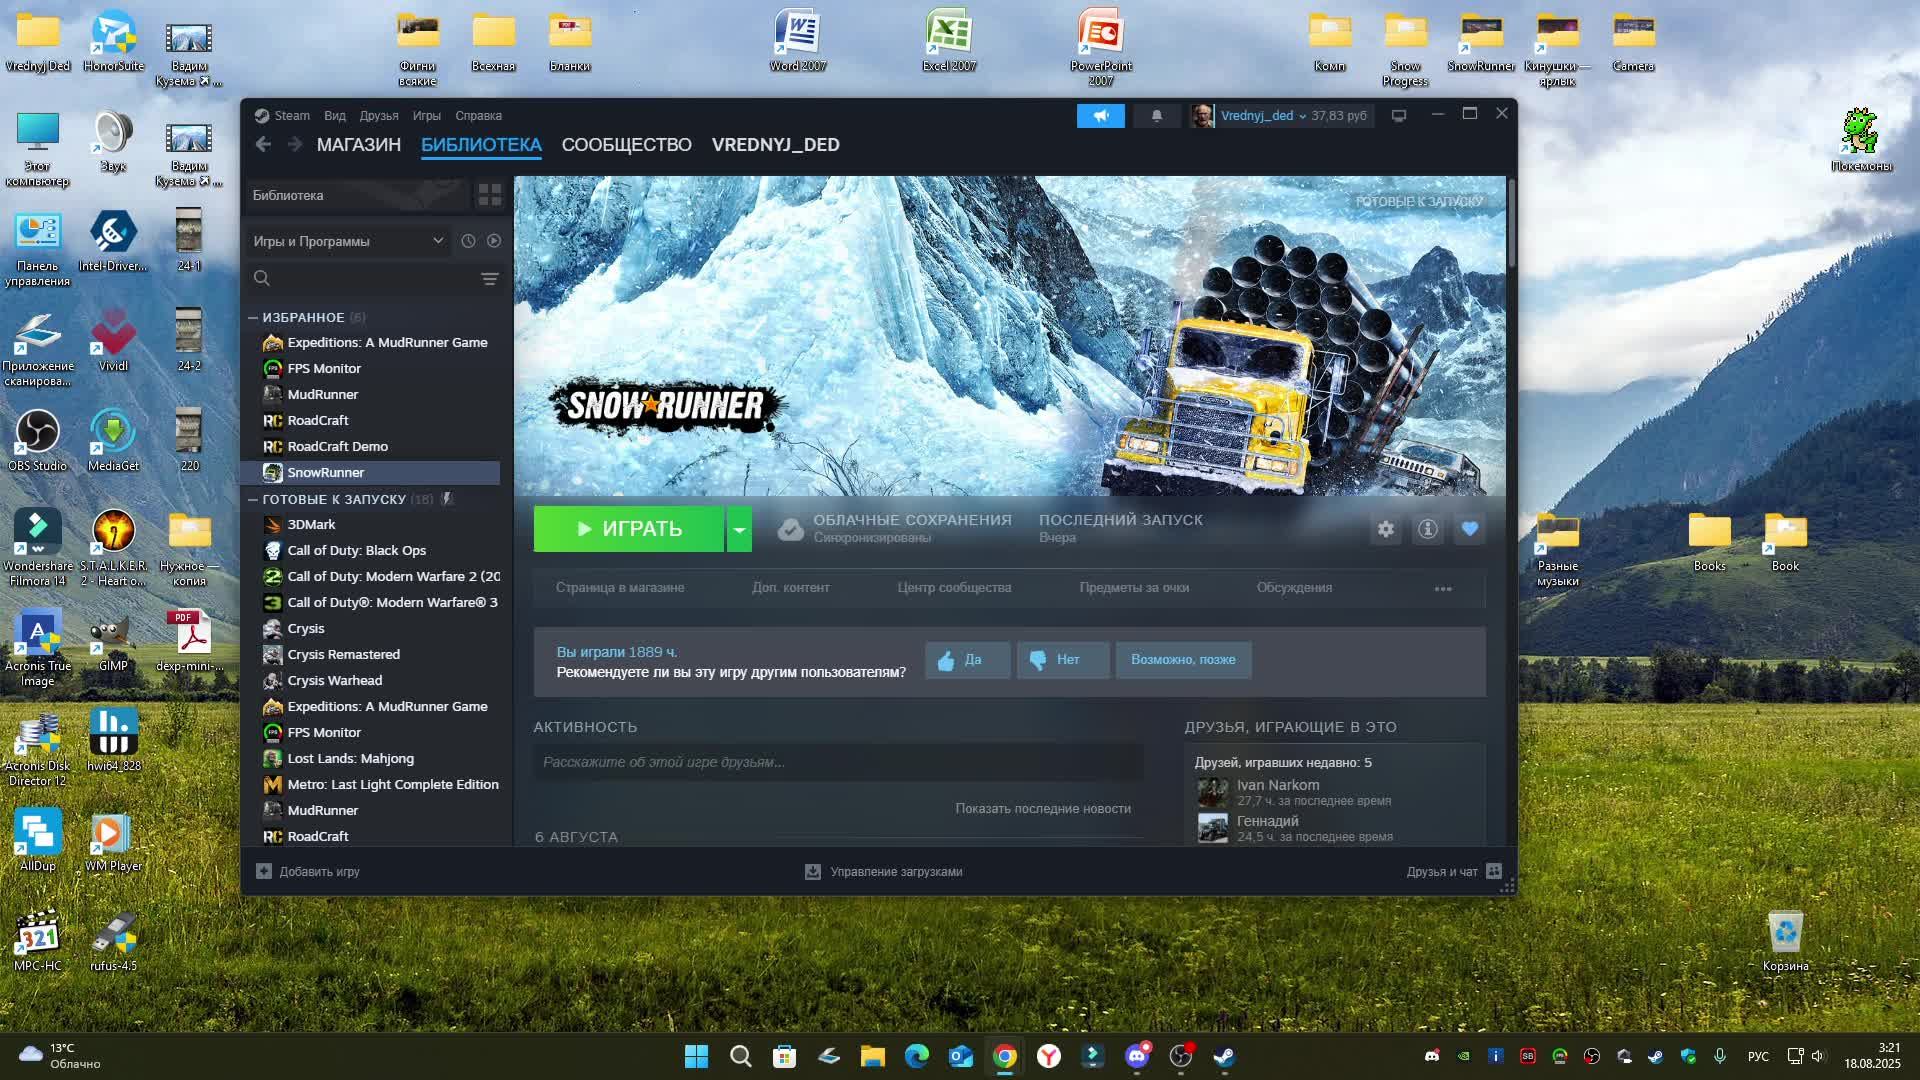Switch library to grid view icon
This screenshot has width=1920, height=1080.
[489, 195]
